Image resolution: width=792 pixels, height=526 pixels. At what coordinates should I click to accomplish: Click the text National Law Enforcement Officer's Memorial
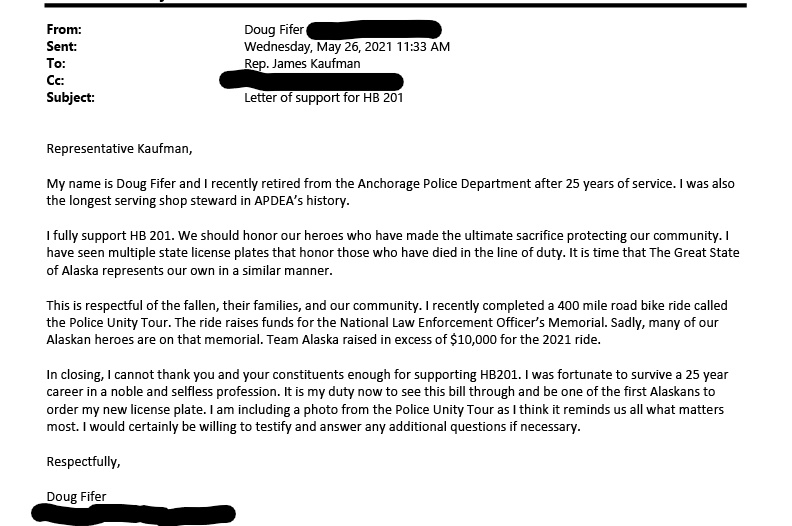472,322
